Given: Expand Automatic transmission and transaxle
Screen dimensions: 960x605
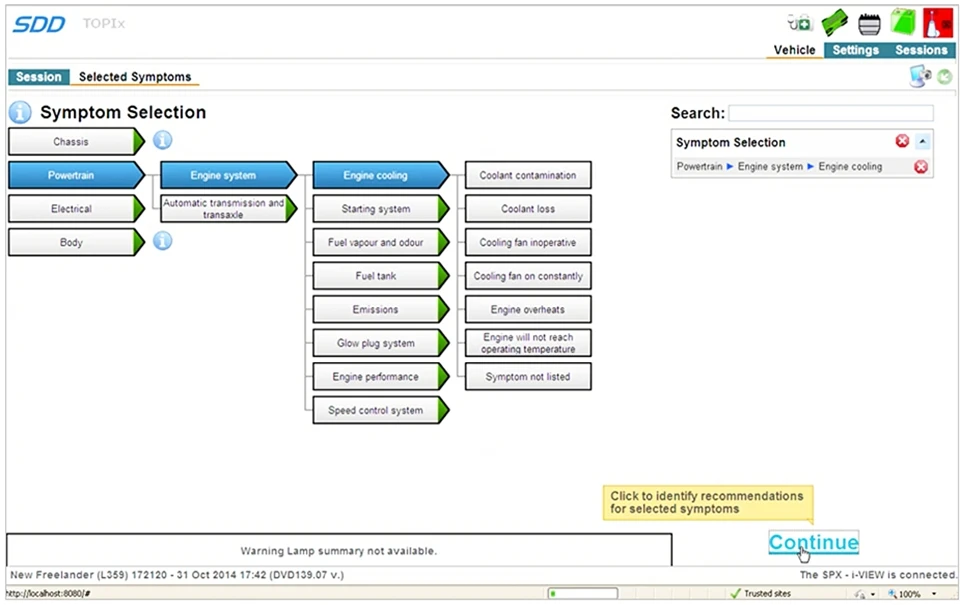Looking at the screenshot, I should (228, 209).
